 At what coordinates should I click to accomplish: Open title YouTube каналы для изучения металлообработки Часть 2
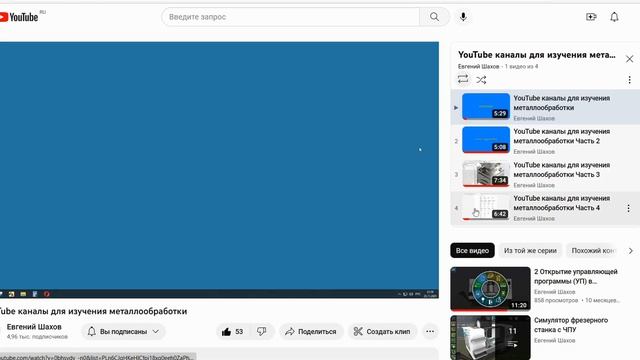click(x=562, y=136)
